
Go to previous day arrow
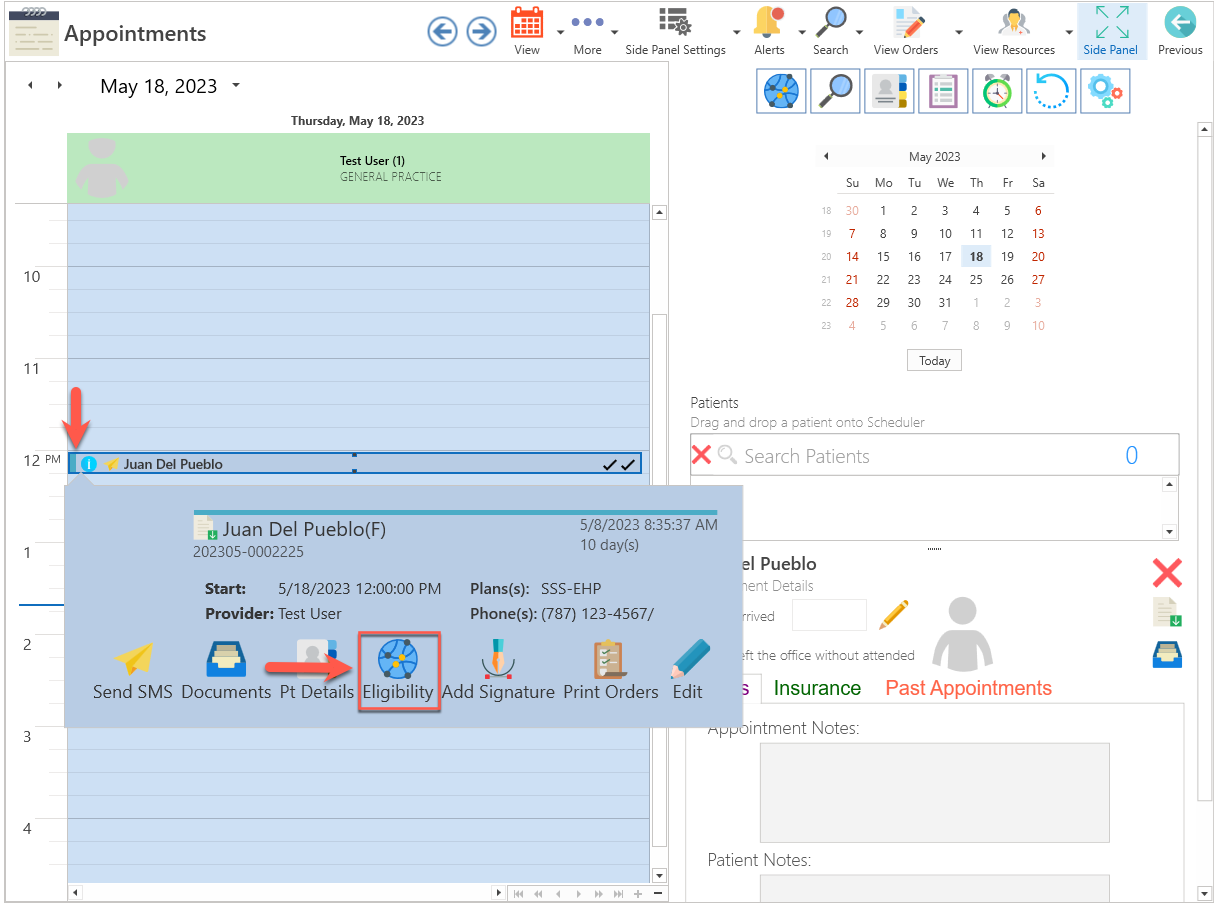click(x=30, y=86)
